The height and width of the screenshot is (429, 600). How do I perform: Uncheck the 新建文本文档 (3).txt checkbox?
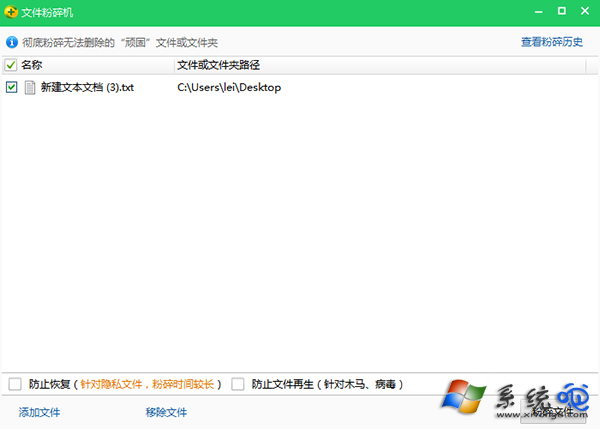[11, 87]
